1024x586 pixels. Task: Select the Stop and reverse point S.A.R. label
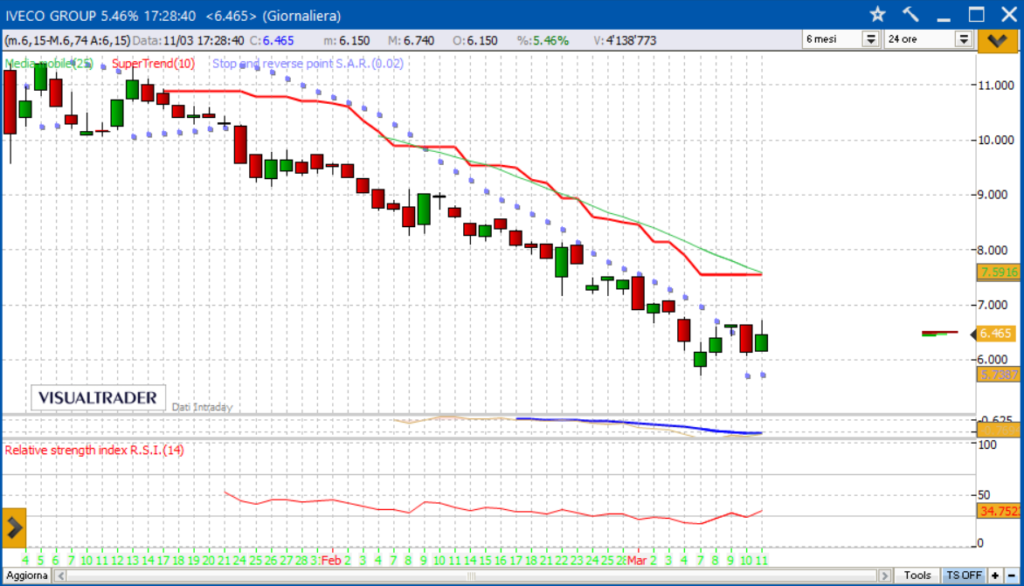coord(308,63)
